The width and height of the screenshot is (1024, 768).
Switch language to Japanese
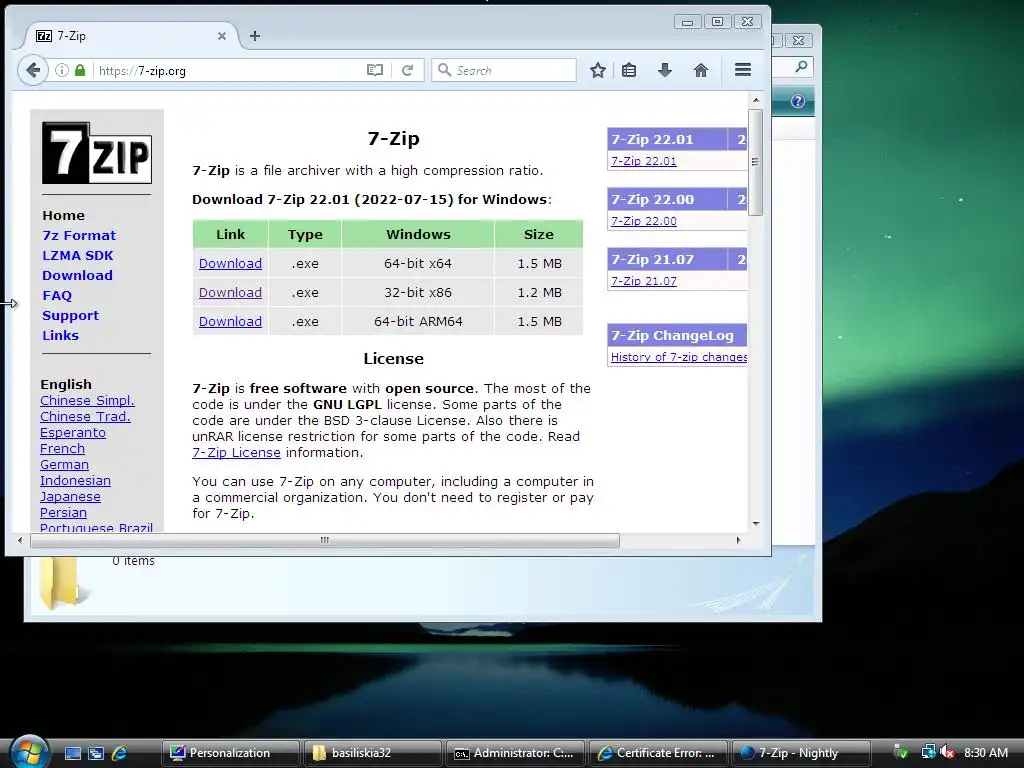70,496
